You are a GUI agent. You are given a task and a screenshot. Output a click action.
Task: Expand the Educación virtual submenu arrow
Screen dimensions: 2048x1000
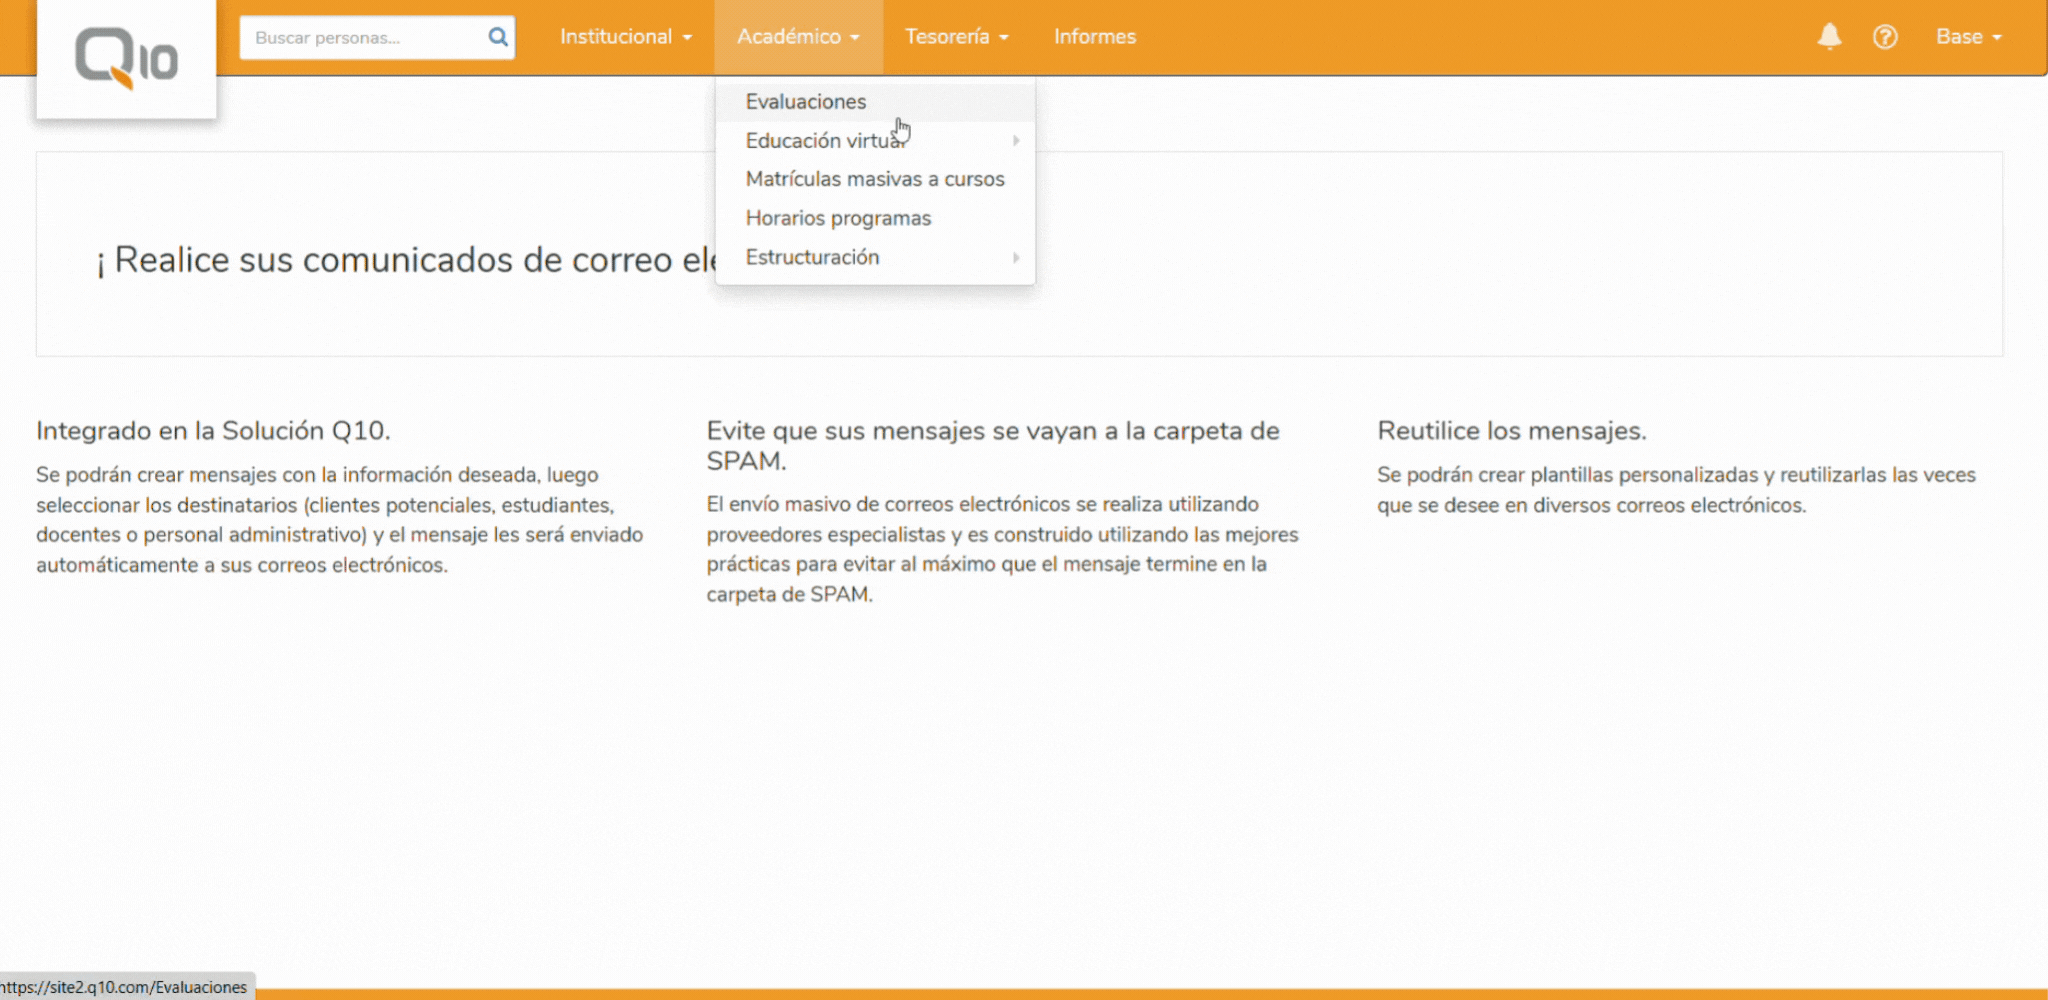[1016, 141]
